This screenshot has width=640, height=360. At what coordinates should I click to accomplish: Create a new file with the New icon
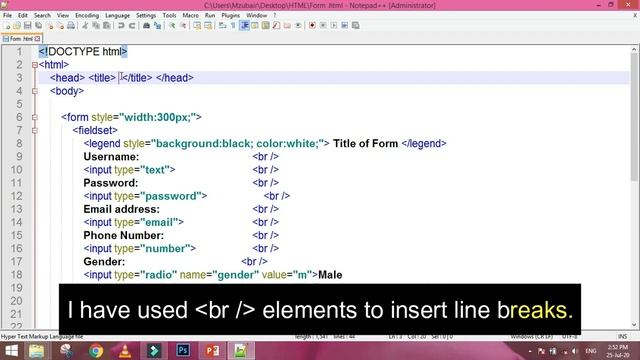point(7,25)
